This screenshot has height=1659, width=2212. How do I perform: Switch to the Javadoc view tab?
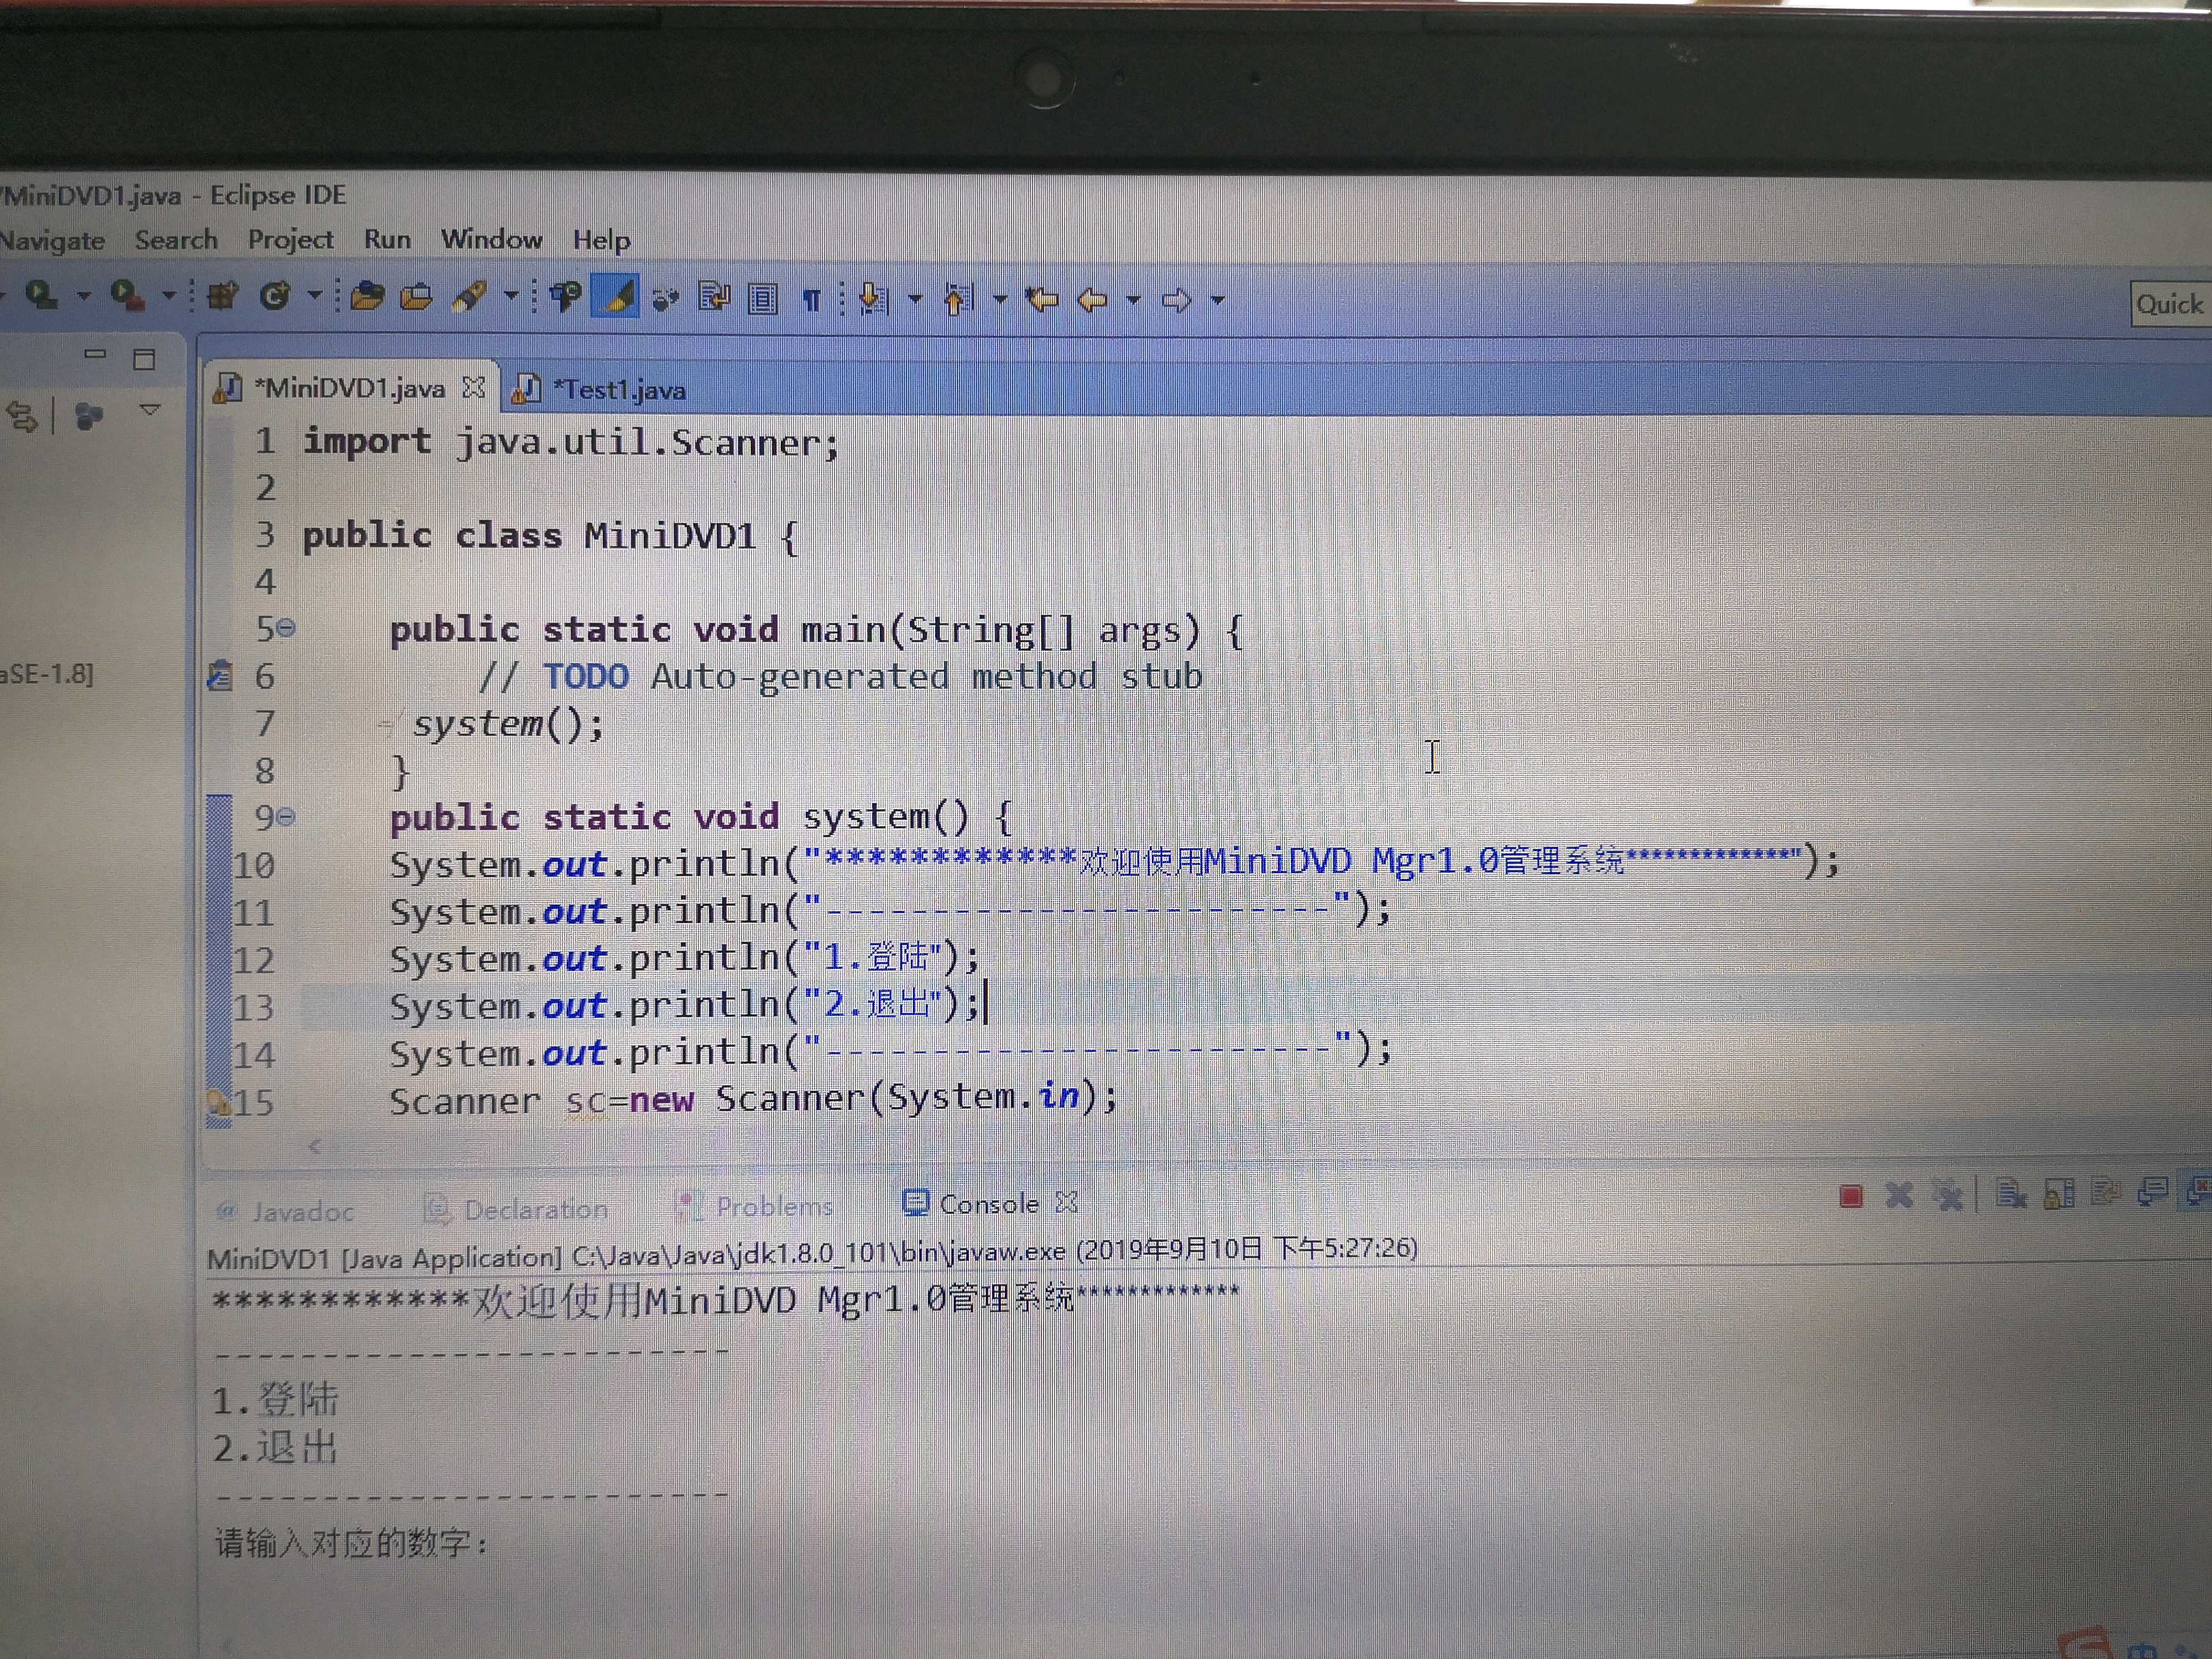[285, 1212]
